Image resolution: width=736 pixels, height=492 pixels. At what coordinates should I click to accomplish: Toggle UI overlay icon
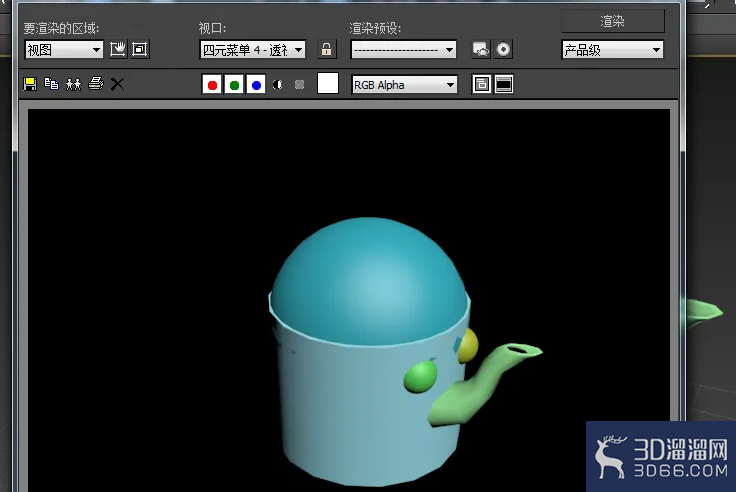tap(482, 85)
